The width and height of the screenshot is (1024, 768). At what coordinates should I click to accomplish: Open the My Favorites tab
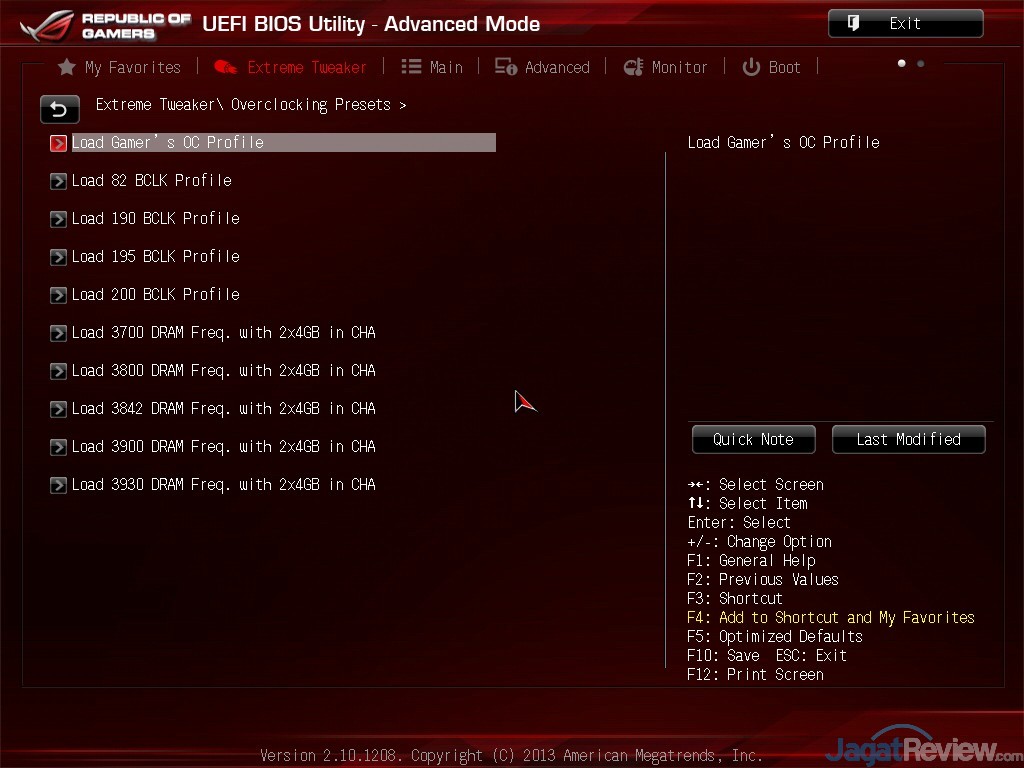(x=120, y=67)
